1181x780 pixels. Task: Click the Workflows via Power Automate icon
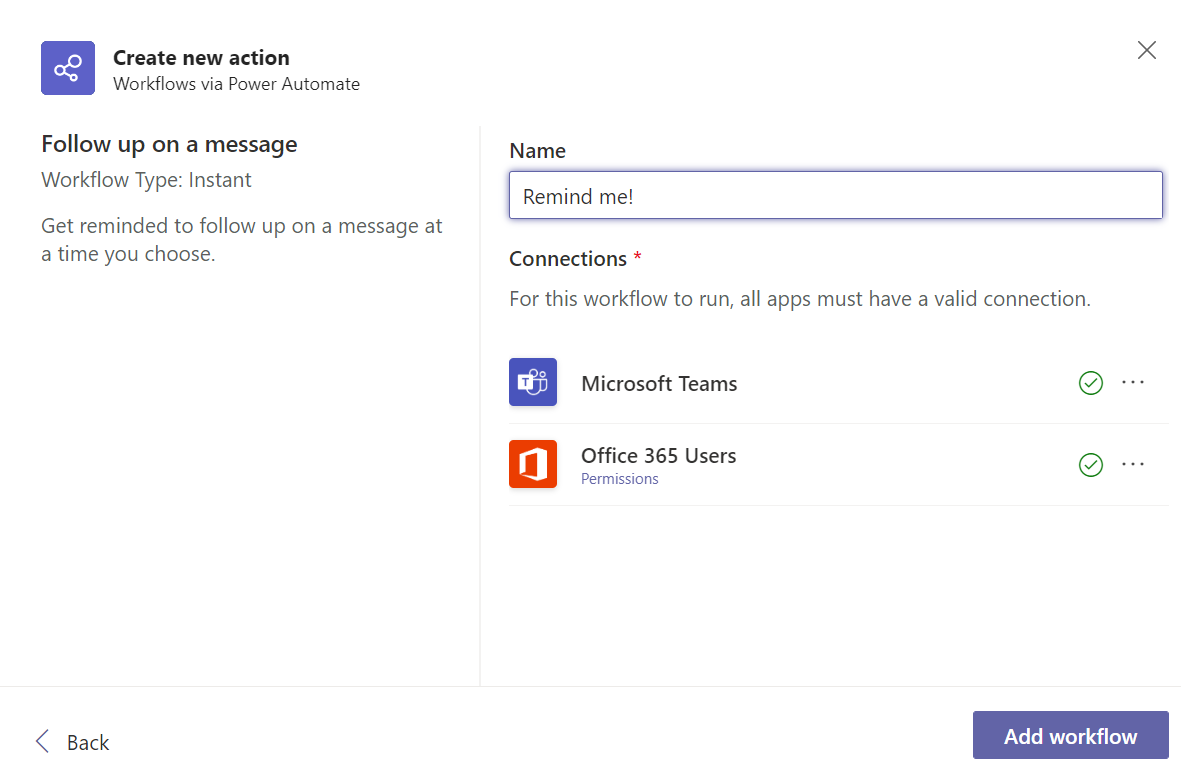[x=67, y=68]
